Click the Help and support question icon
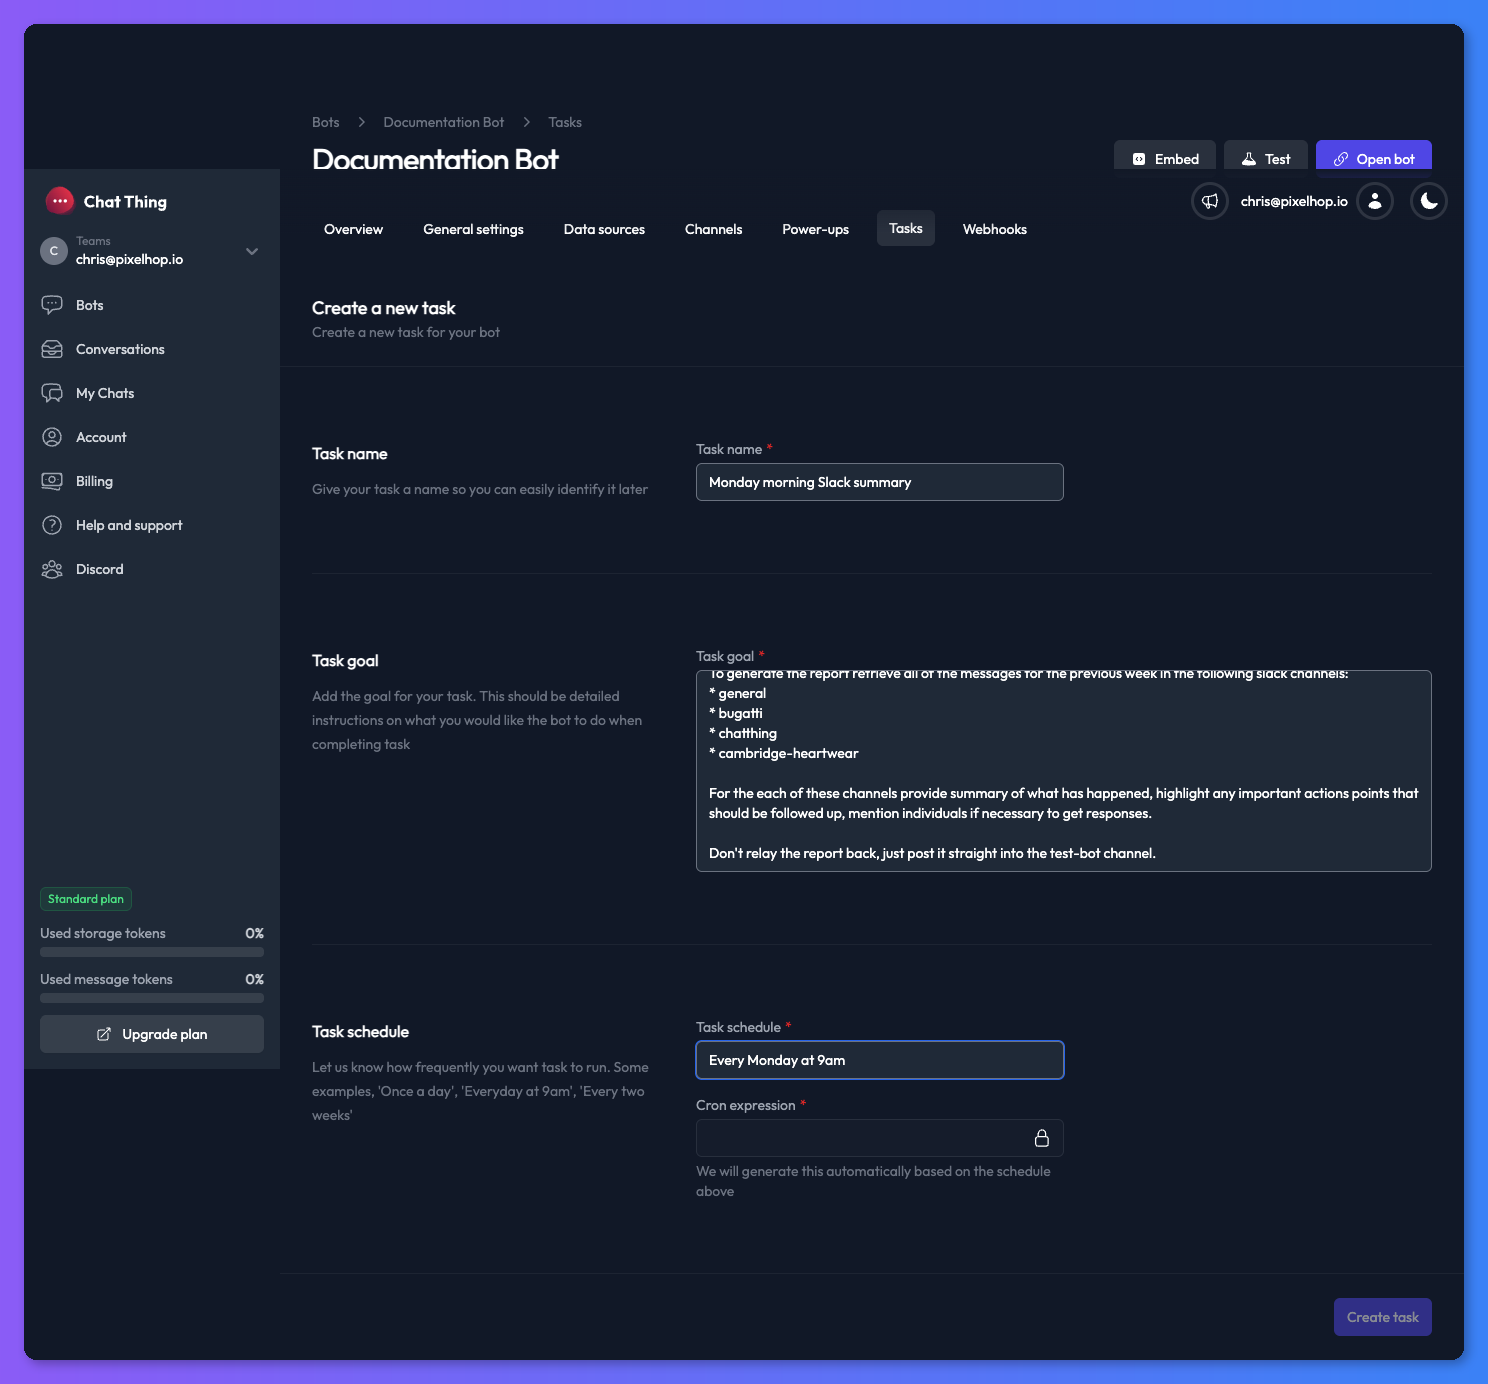The width and height of the screenshot is (1488, 1384). (x=52, y=525)
